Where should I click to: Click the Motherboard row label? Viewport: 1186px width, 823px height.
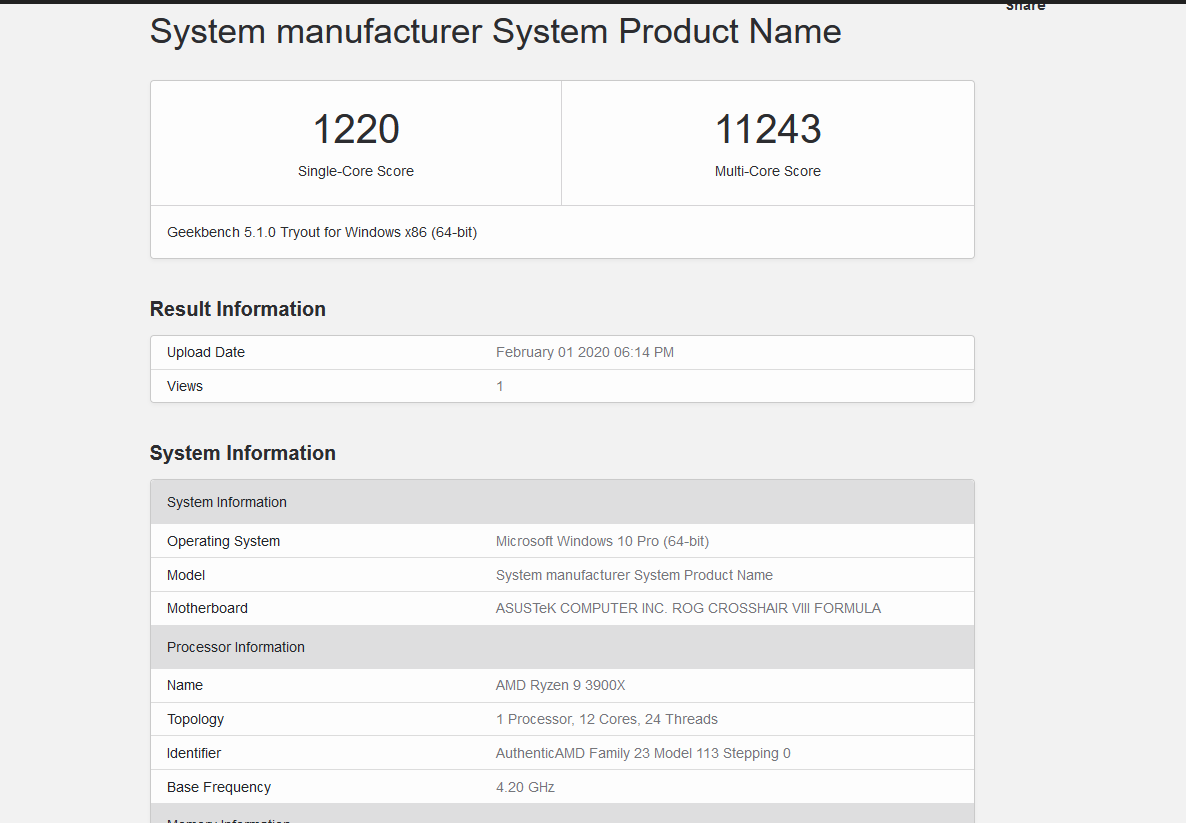[x=207, y=609]
